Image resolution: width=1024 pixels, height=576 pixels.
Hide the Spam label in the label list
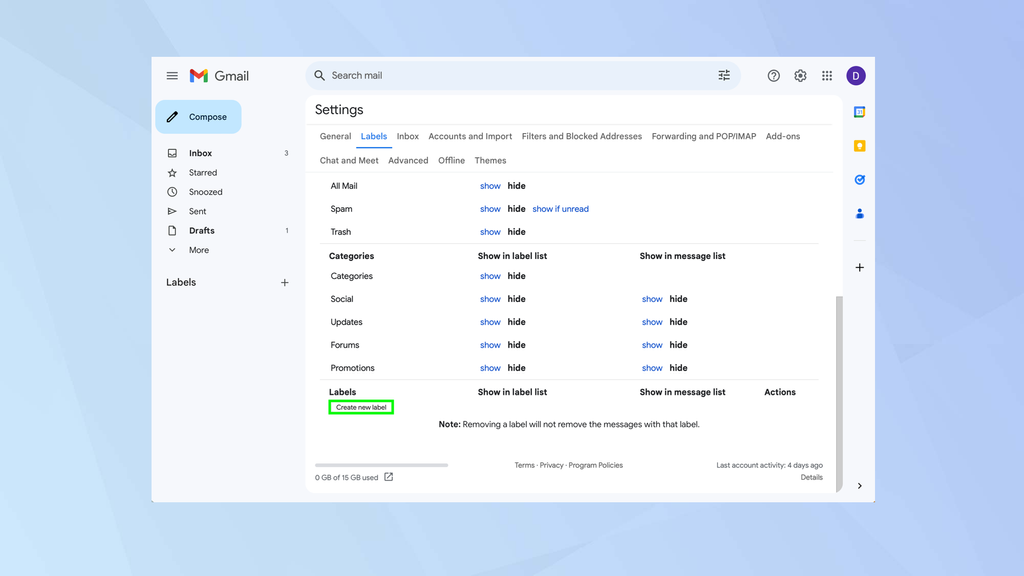tap(515, 208)
